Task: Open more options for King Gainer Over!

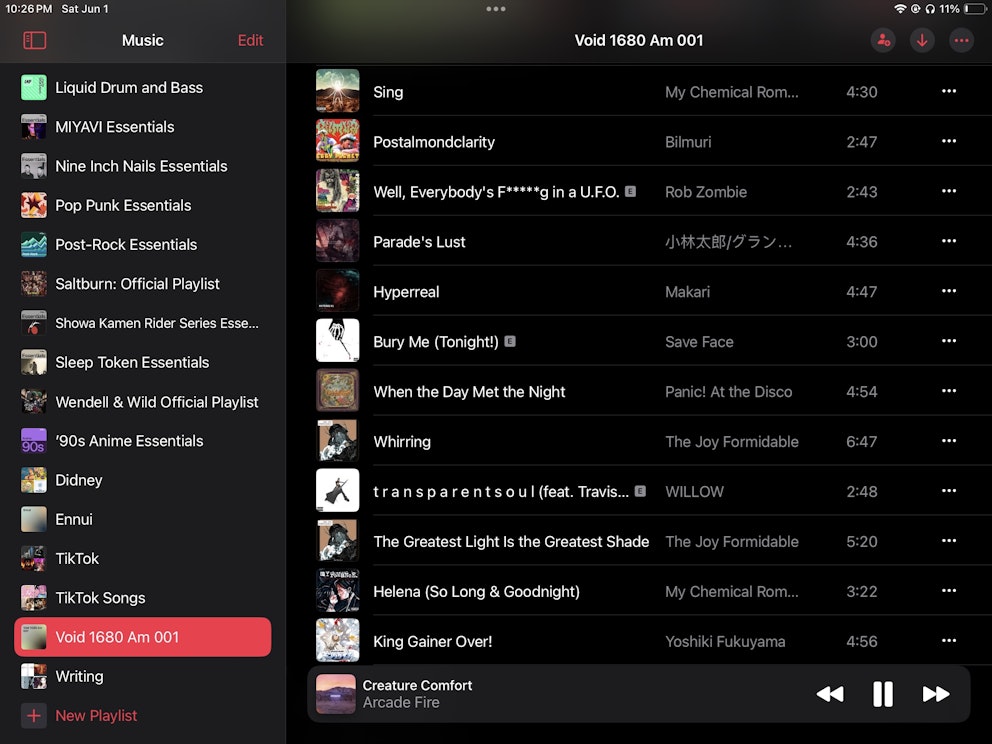Action: (948, 641)
